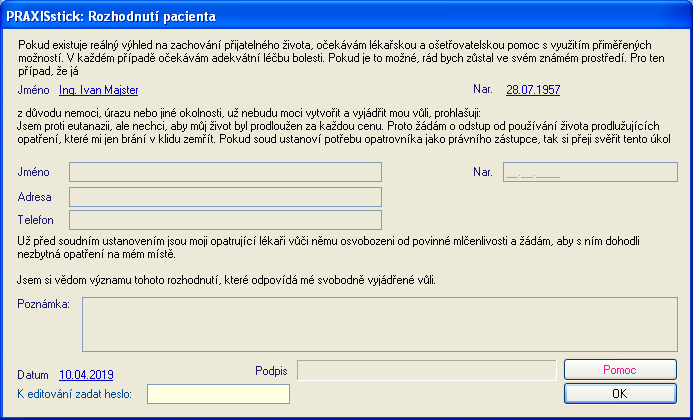693x420 pixels.
Task: Click the Podpis signature field
Action: pyautogui.click(x=427, y=371)
